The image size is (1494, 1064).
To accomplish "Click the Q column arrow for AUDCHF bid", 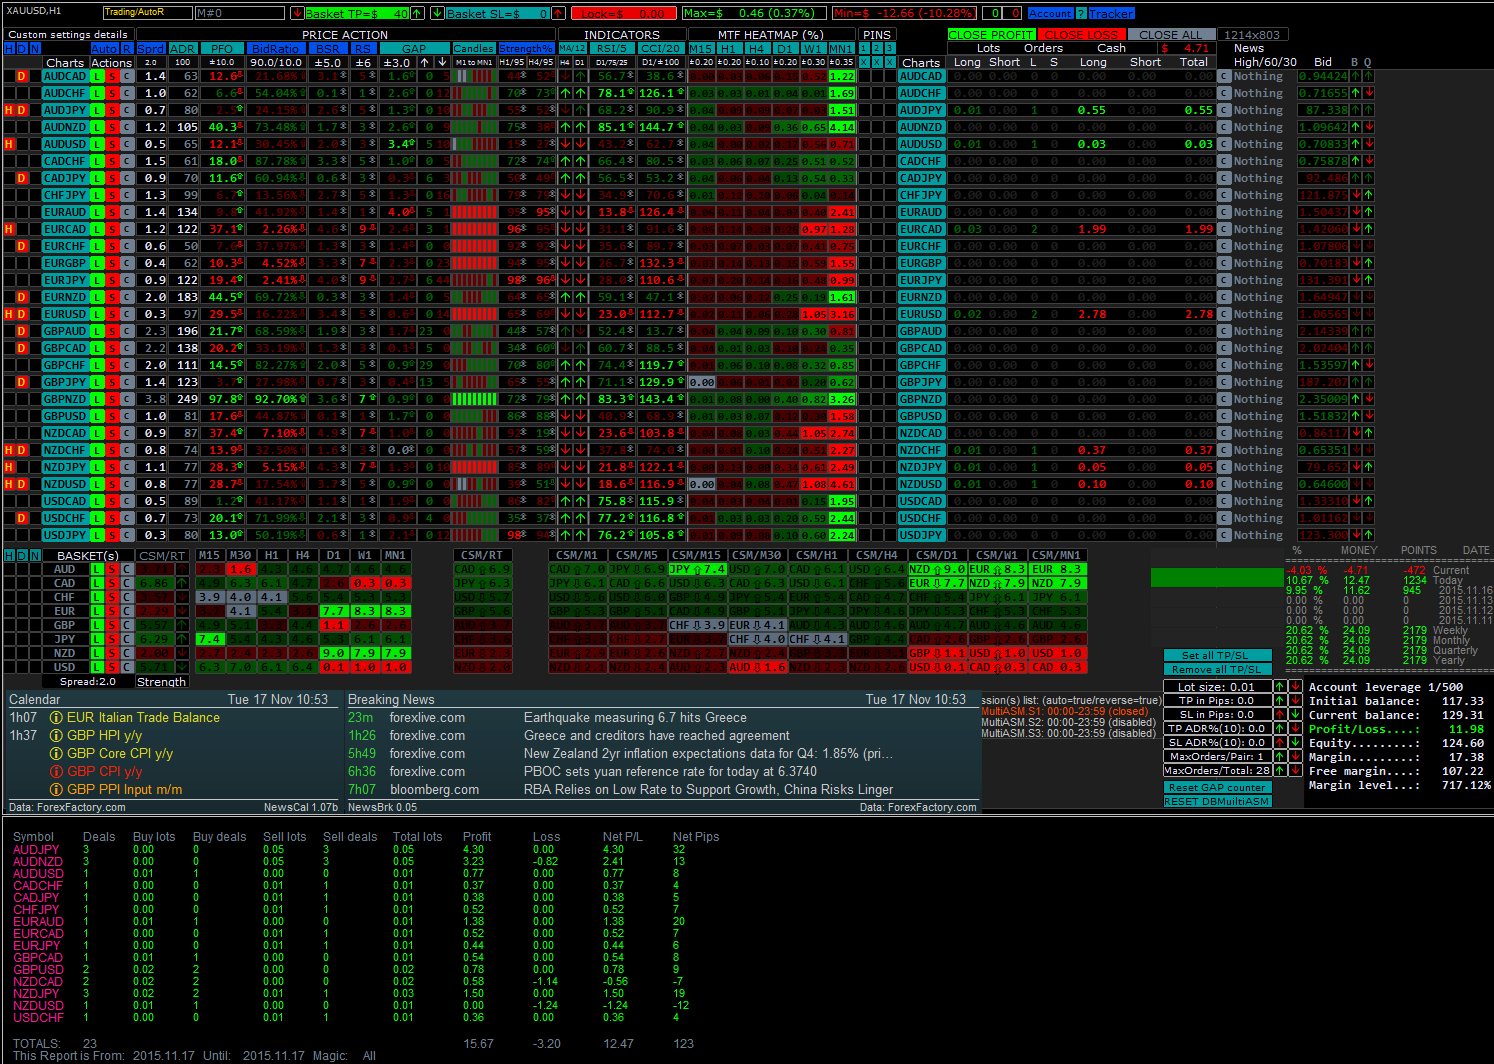I will coord(1368,93).
